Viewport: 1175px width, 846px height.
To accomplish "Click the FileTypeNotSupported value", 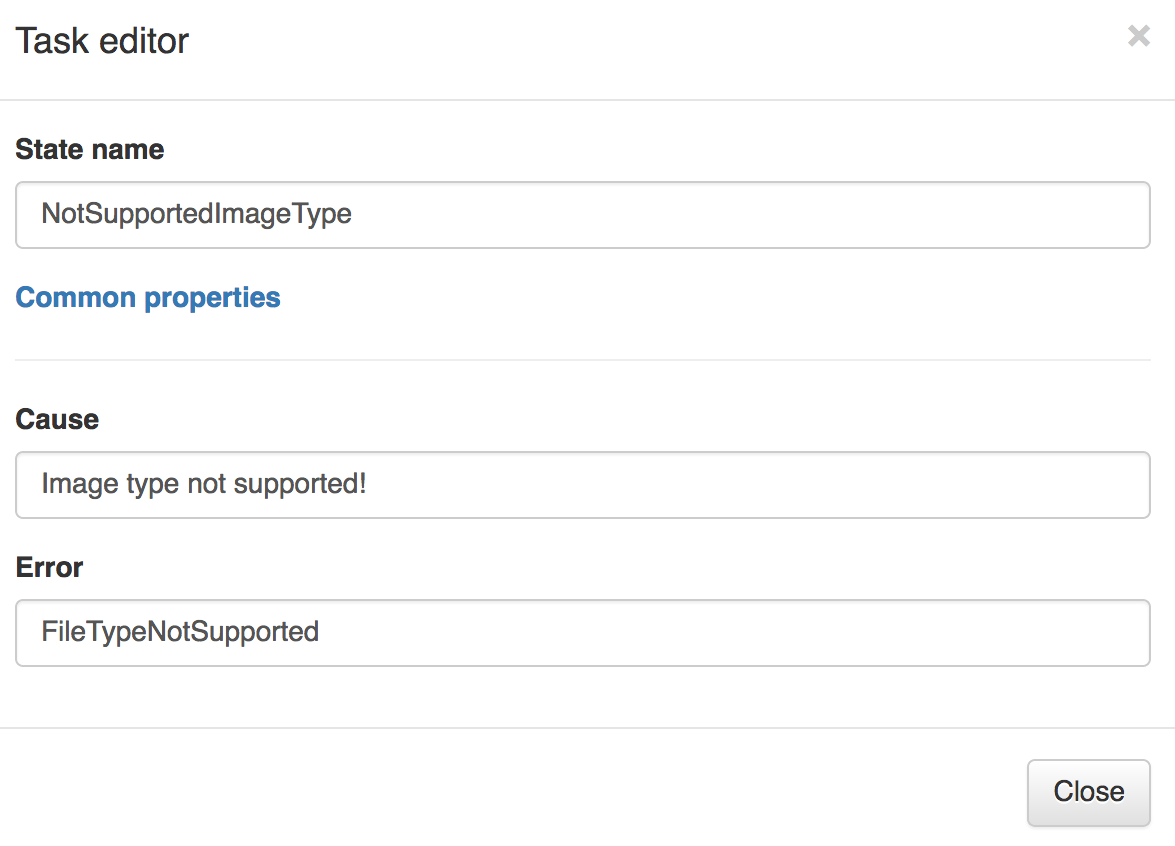I will pyautogui.click(x=180, y=632).
